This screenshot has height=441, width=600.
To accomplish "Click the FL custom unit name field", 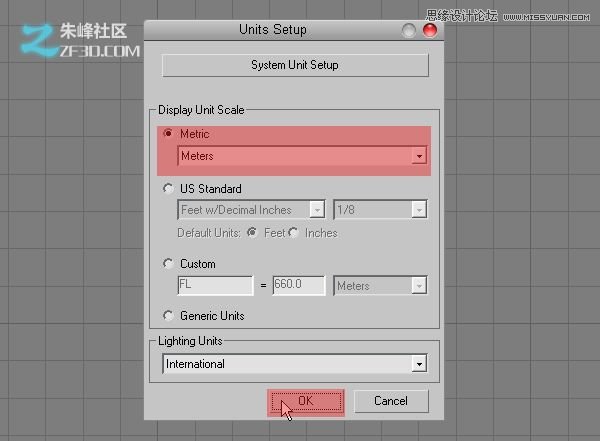I will (215, 286).
